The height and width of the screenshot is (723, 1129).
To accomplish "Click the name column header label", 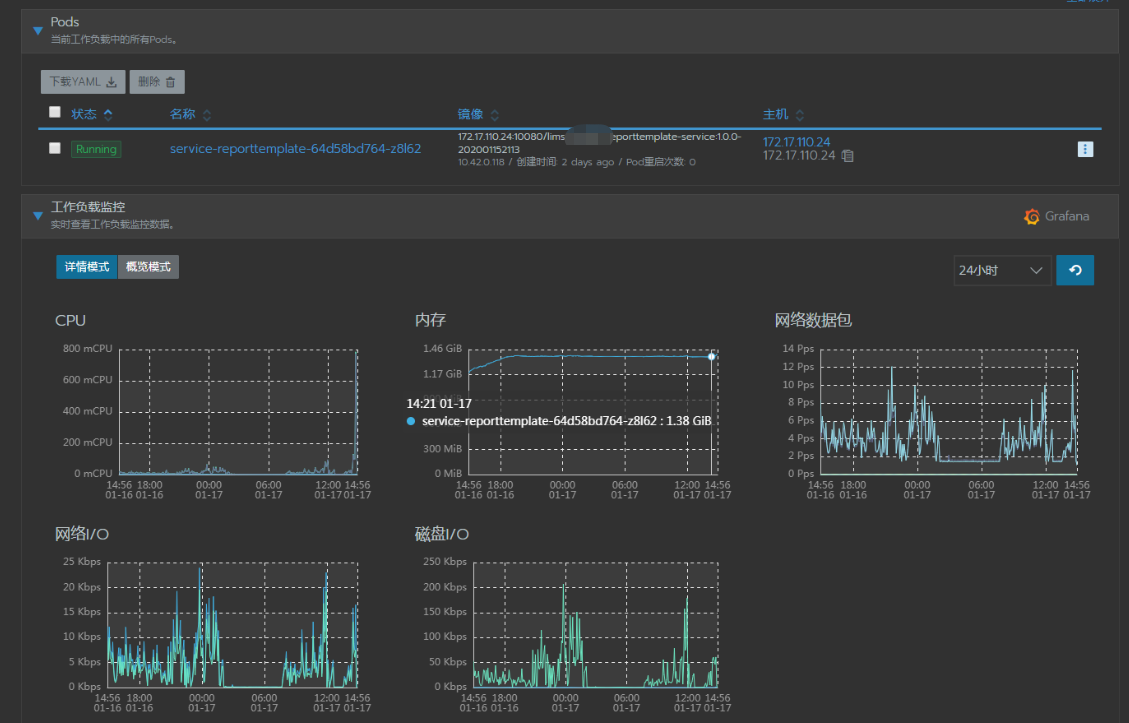I will (x=182, y=114).
